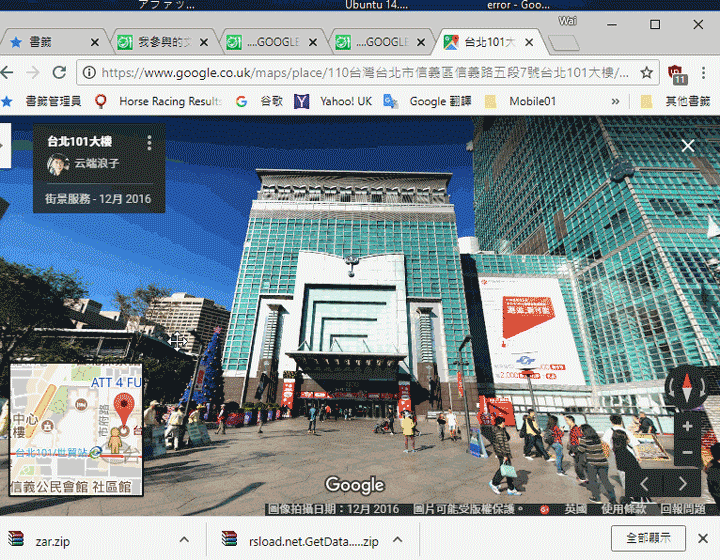Click 全部顯示 show all downloads button
The height and width of the screenshot is (560, 720).
point(648,538)
